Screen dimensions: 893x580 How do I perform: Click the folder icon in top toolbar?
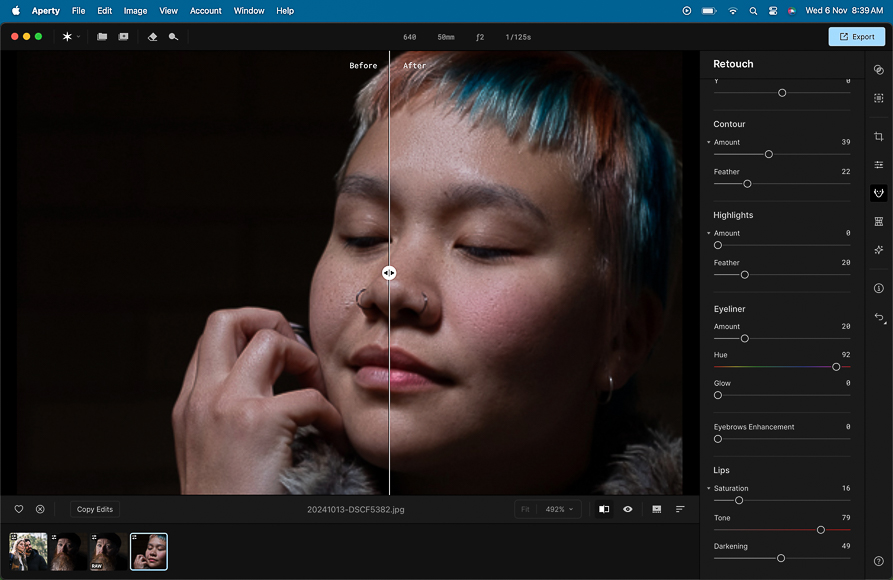[x=102, y=36]
